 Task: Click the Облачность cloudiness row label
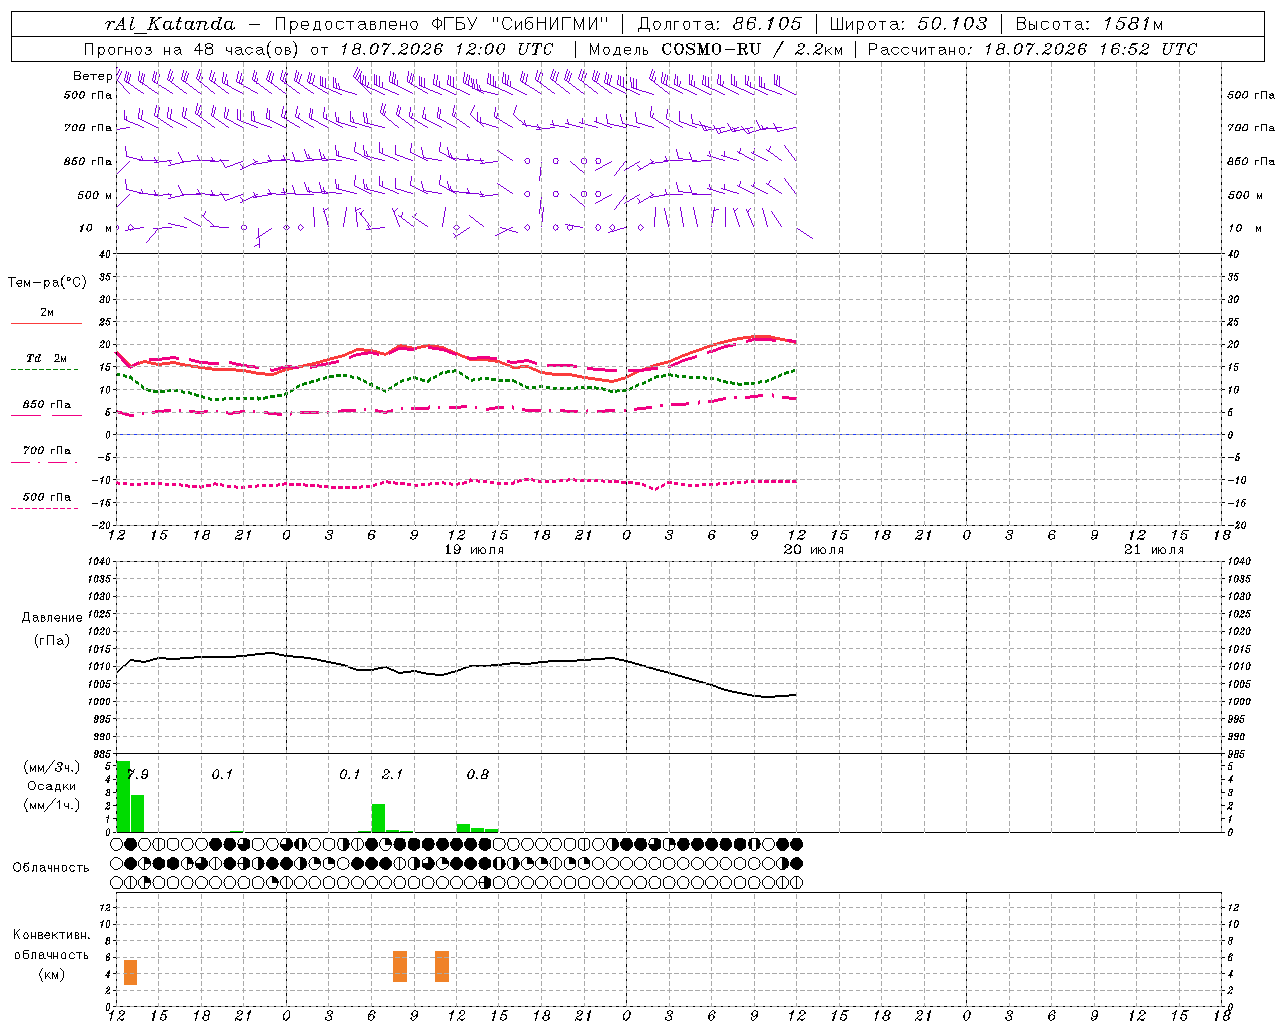pos(51,867)
